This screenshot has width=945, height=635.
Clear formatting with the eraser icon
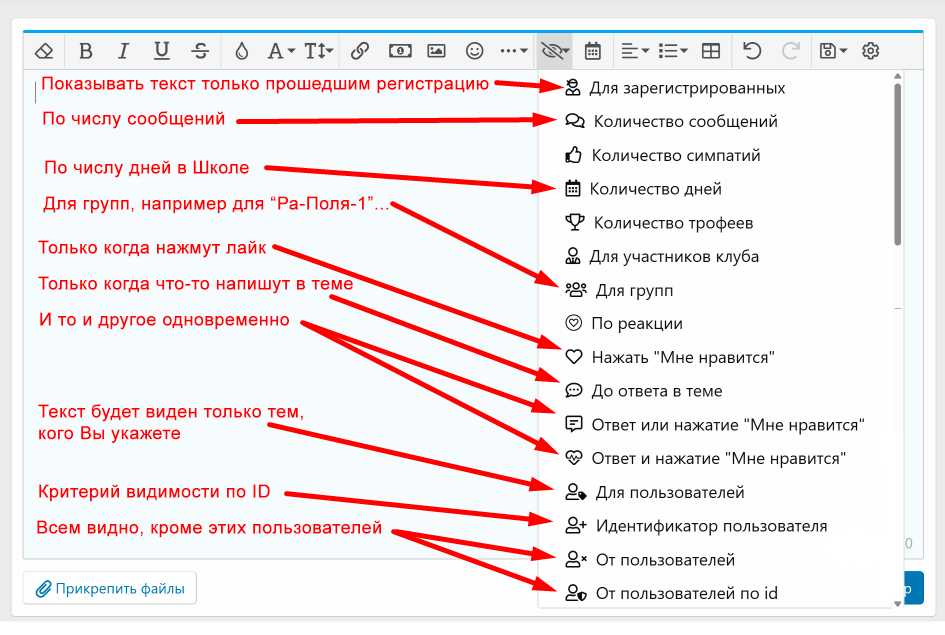tap(43, 50)
